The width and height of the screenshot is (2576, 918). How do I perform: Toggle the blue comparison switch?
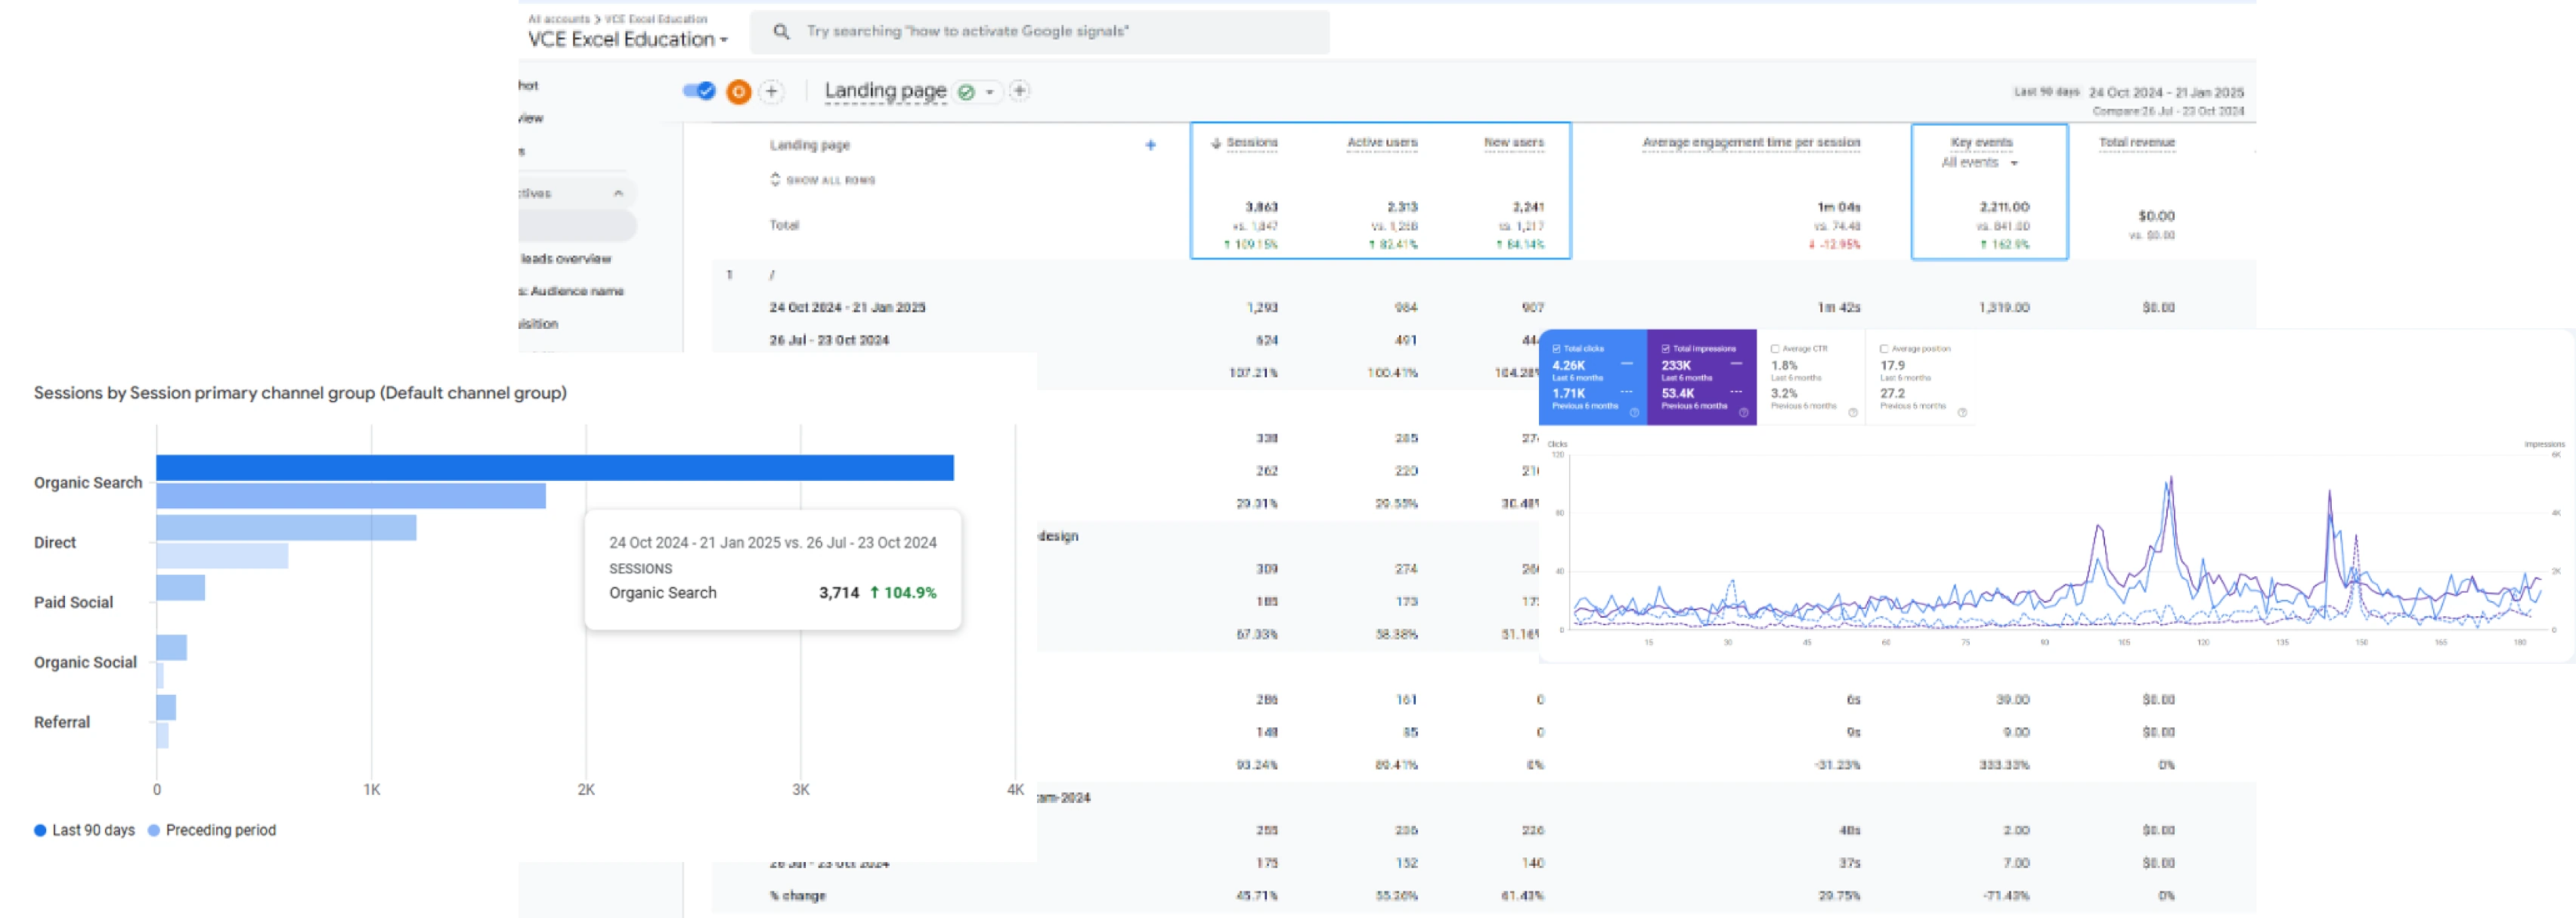click(x=699, y=91)
